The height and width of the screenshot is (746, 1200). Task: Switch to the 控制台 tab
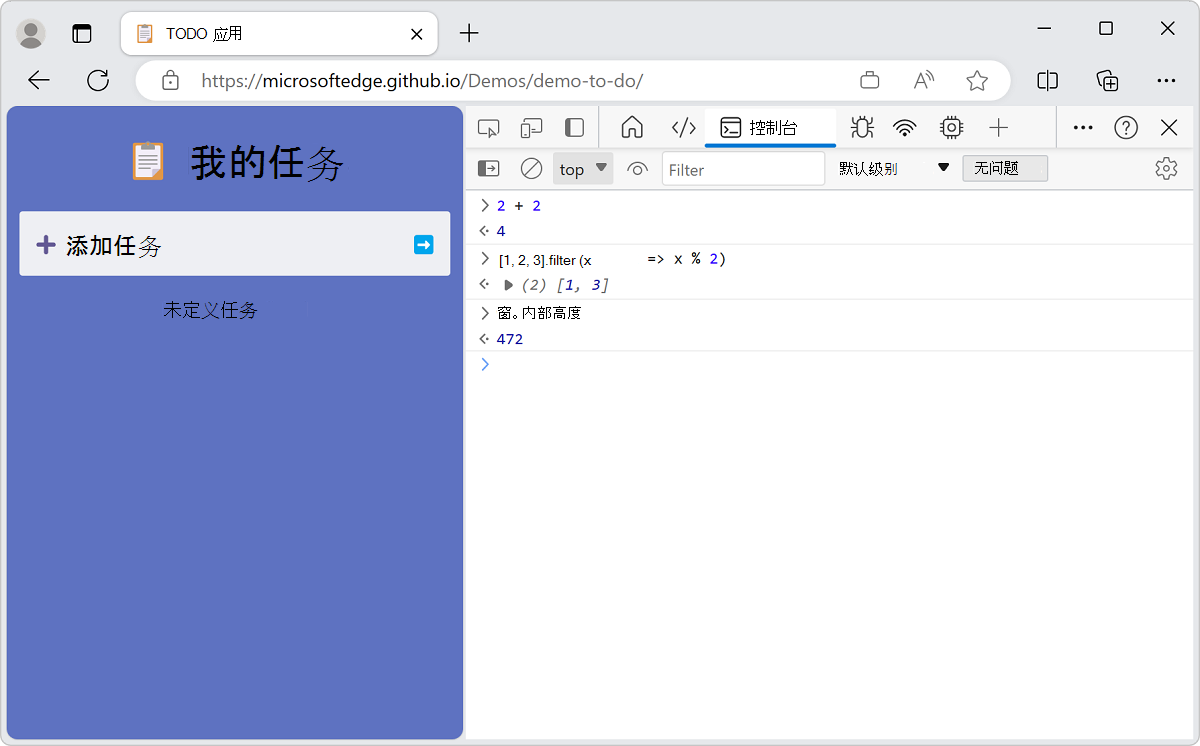[x=770, y=127]
